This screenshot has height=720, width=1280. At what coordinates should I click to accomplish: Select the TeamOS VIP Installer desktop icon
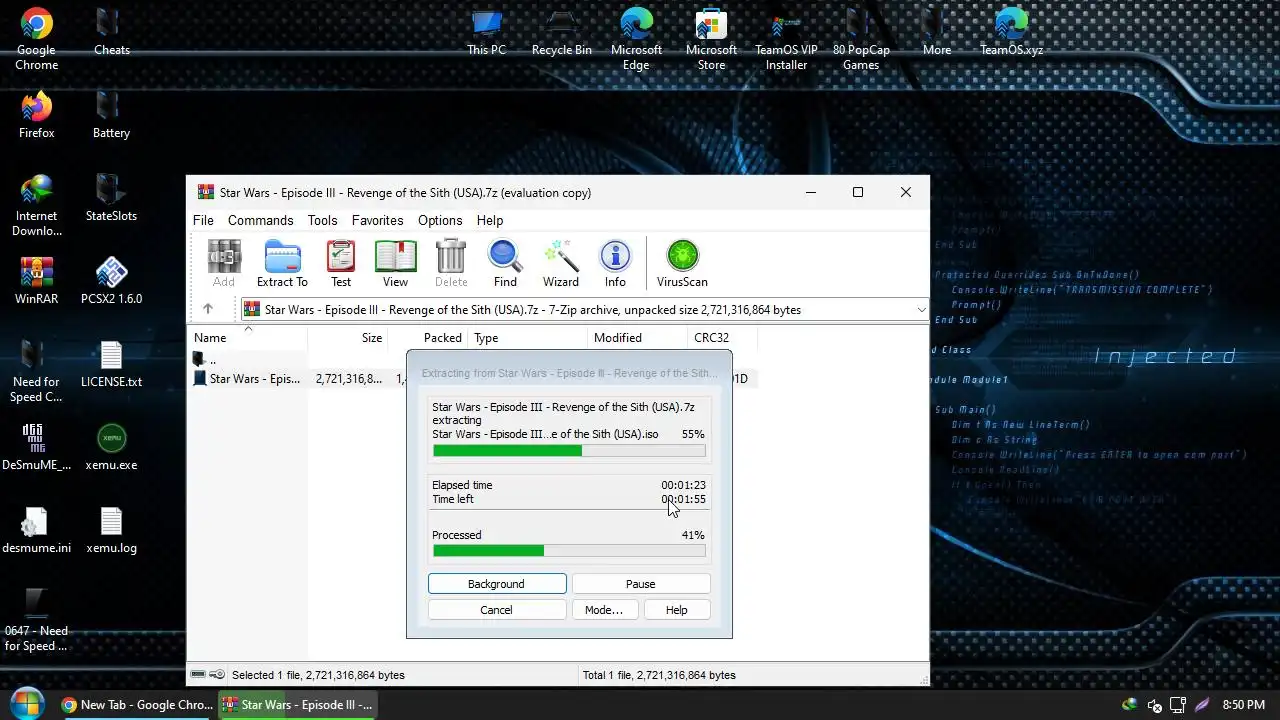click(786, 40)
